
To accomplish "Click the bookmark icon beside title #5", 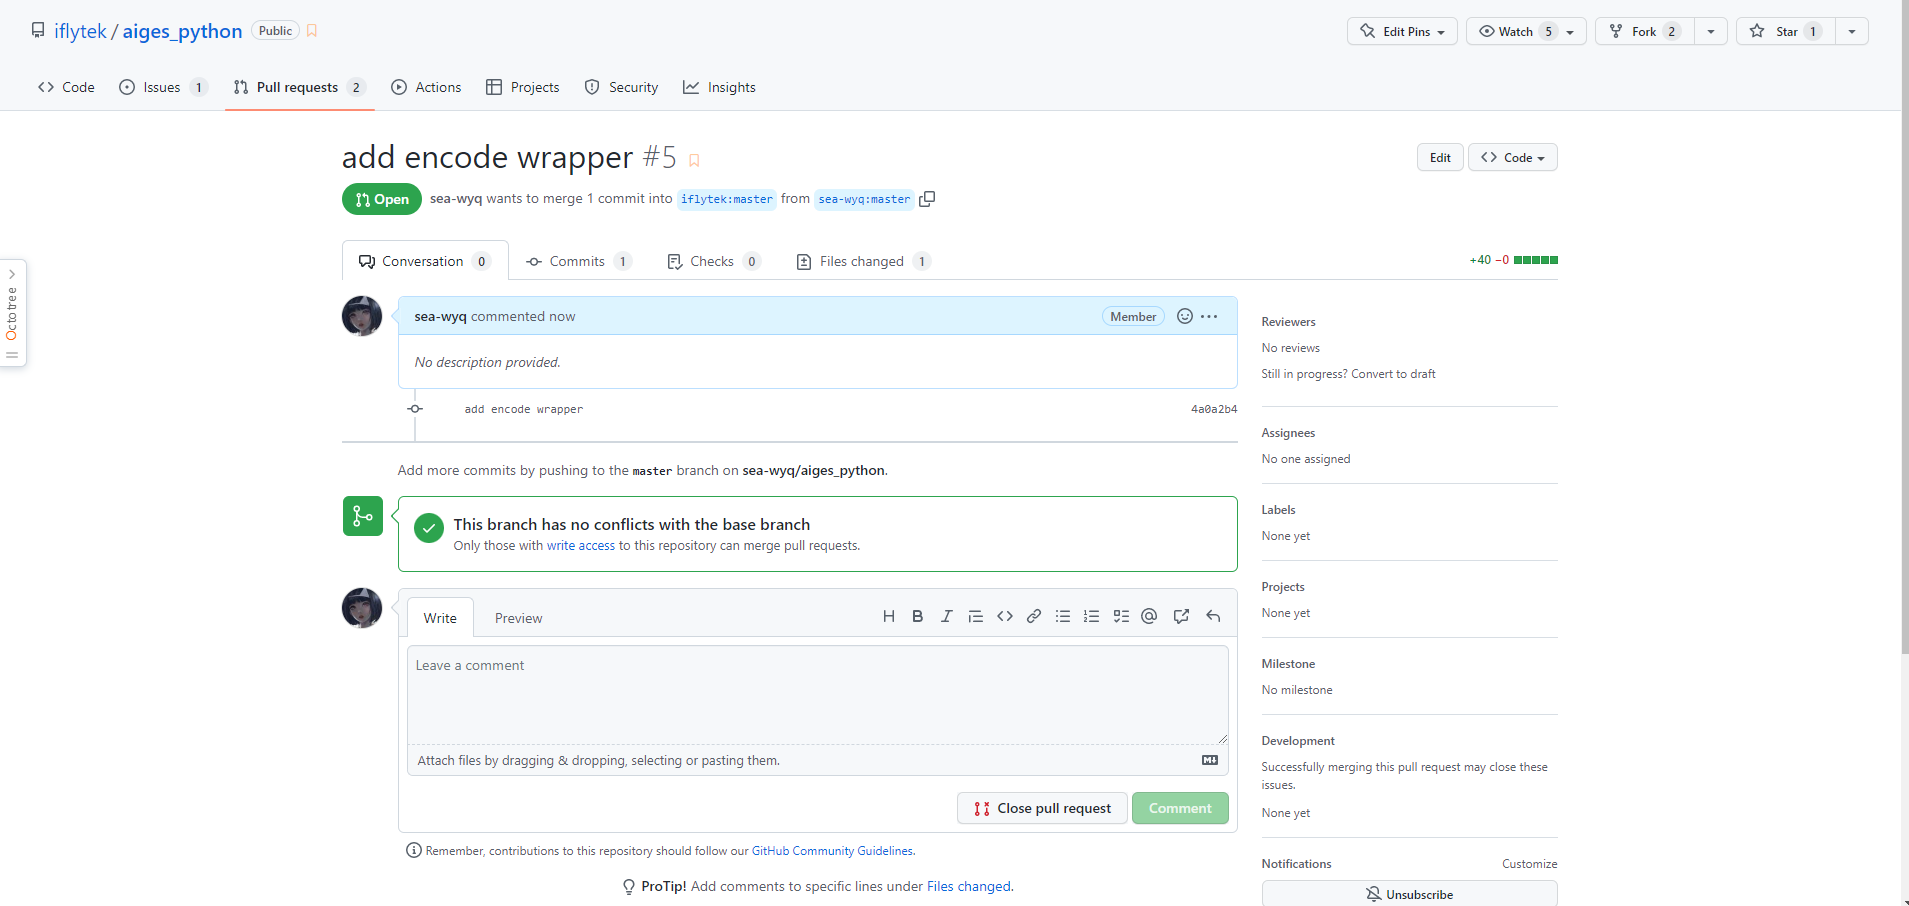I will click(x=694, y=160).
